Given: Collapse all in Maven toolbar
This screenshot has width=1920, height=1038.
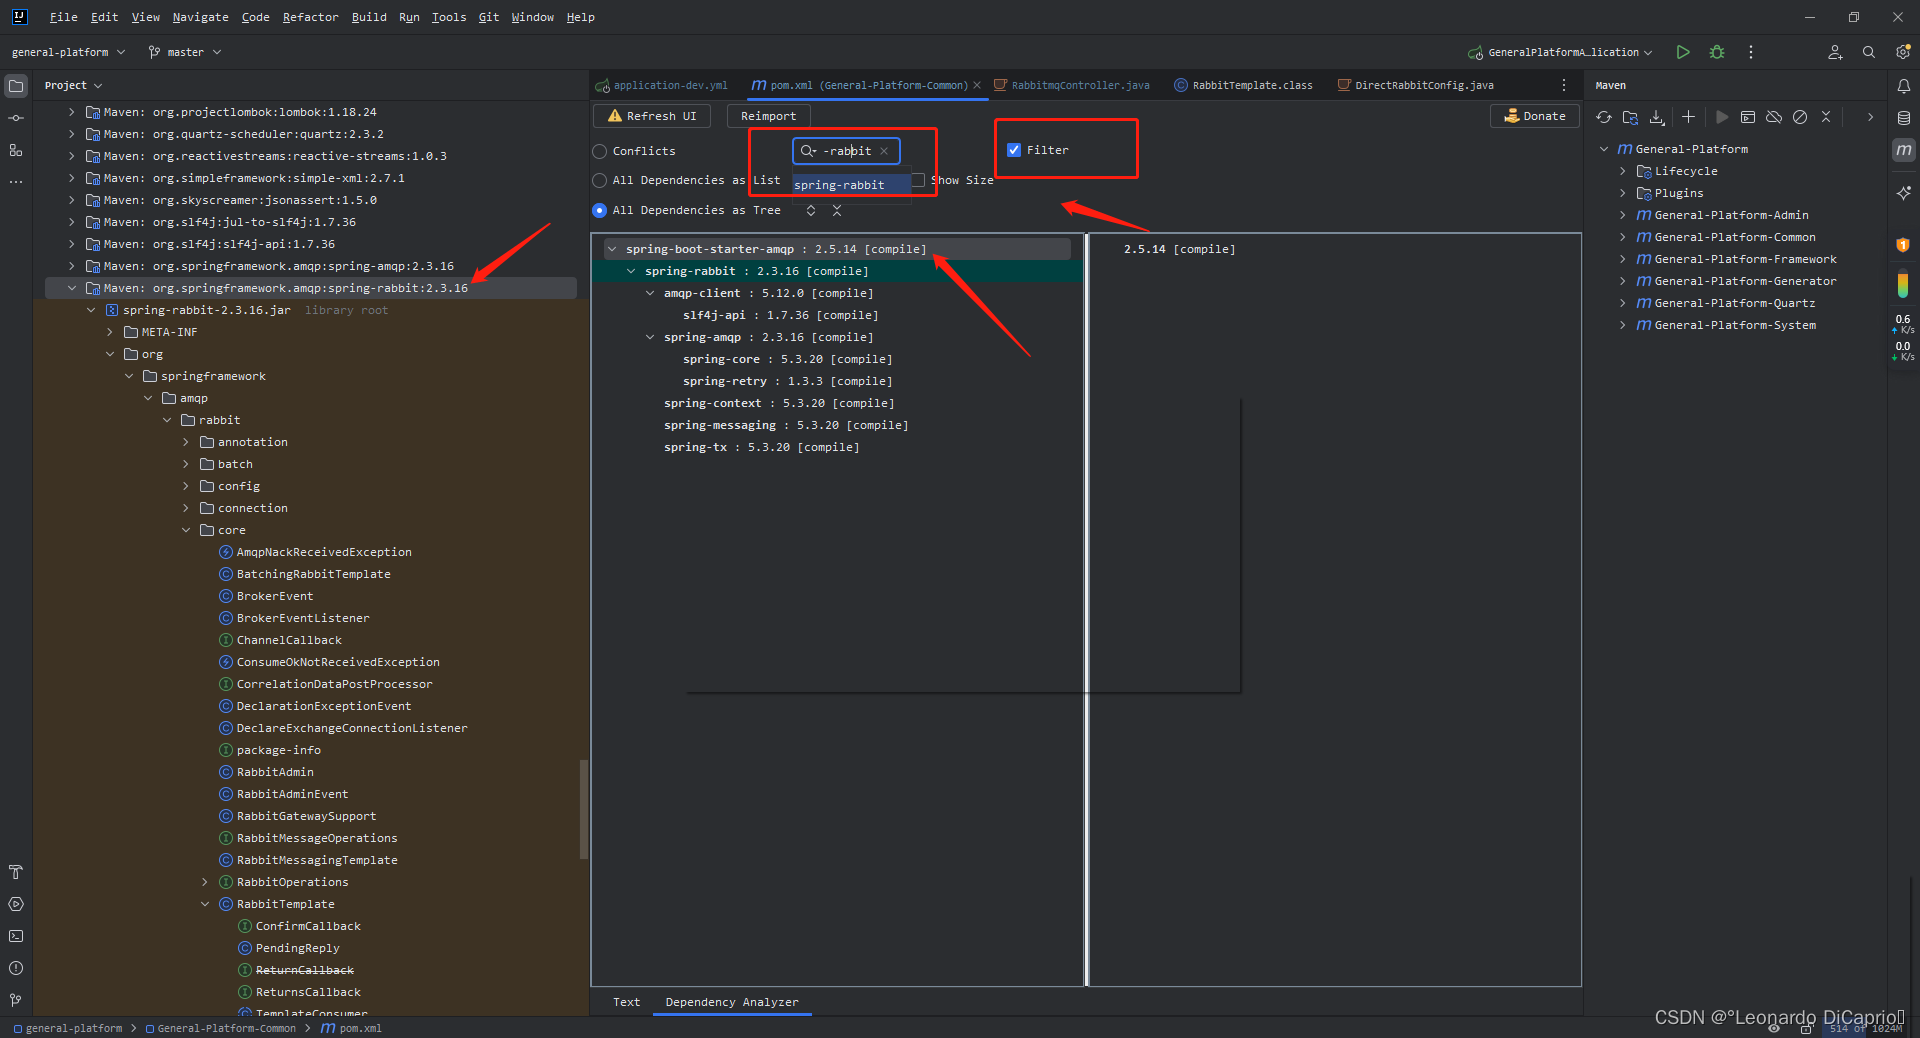Looking at the screenshot, I should [x=1825, y=117].
